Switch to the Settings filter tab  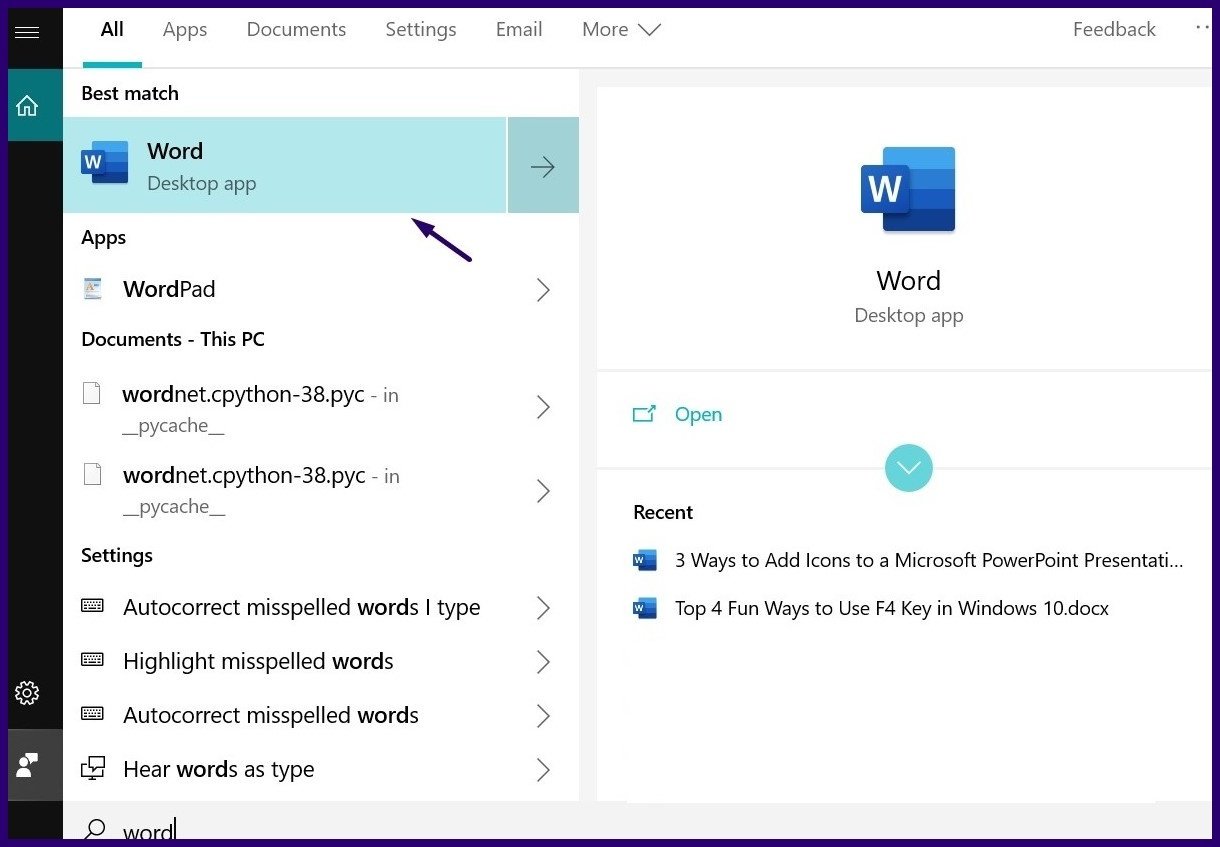tap(420, 29)
